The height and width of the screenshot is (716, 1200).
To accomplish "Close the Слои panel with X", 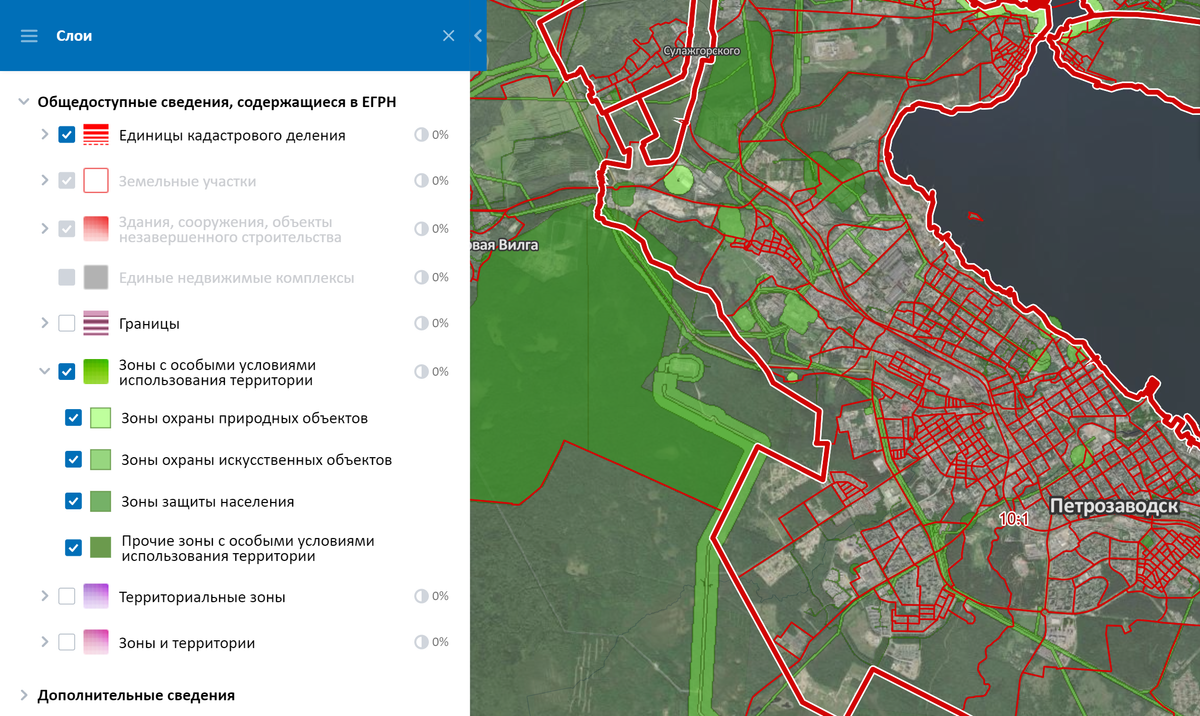I will point(449,36).
